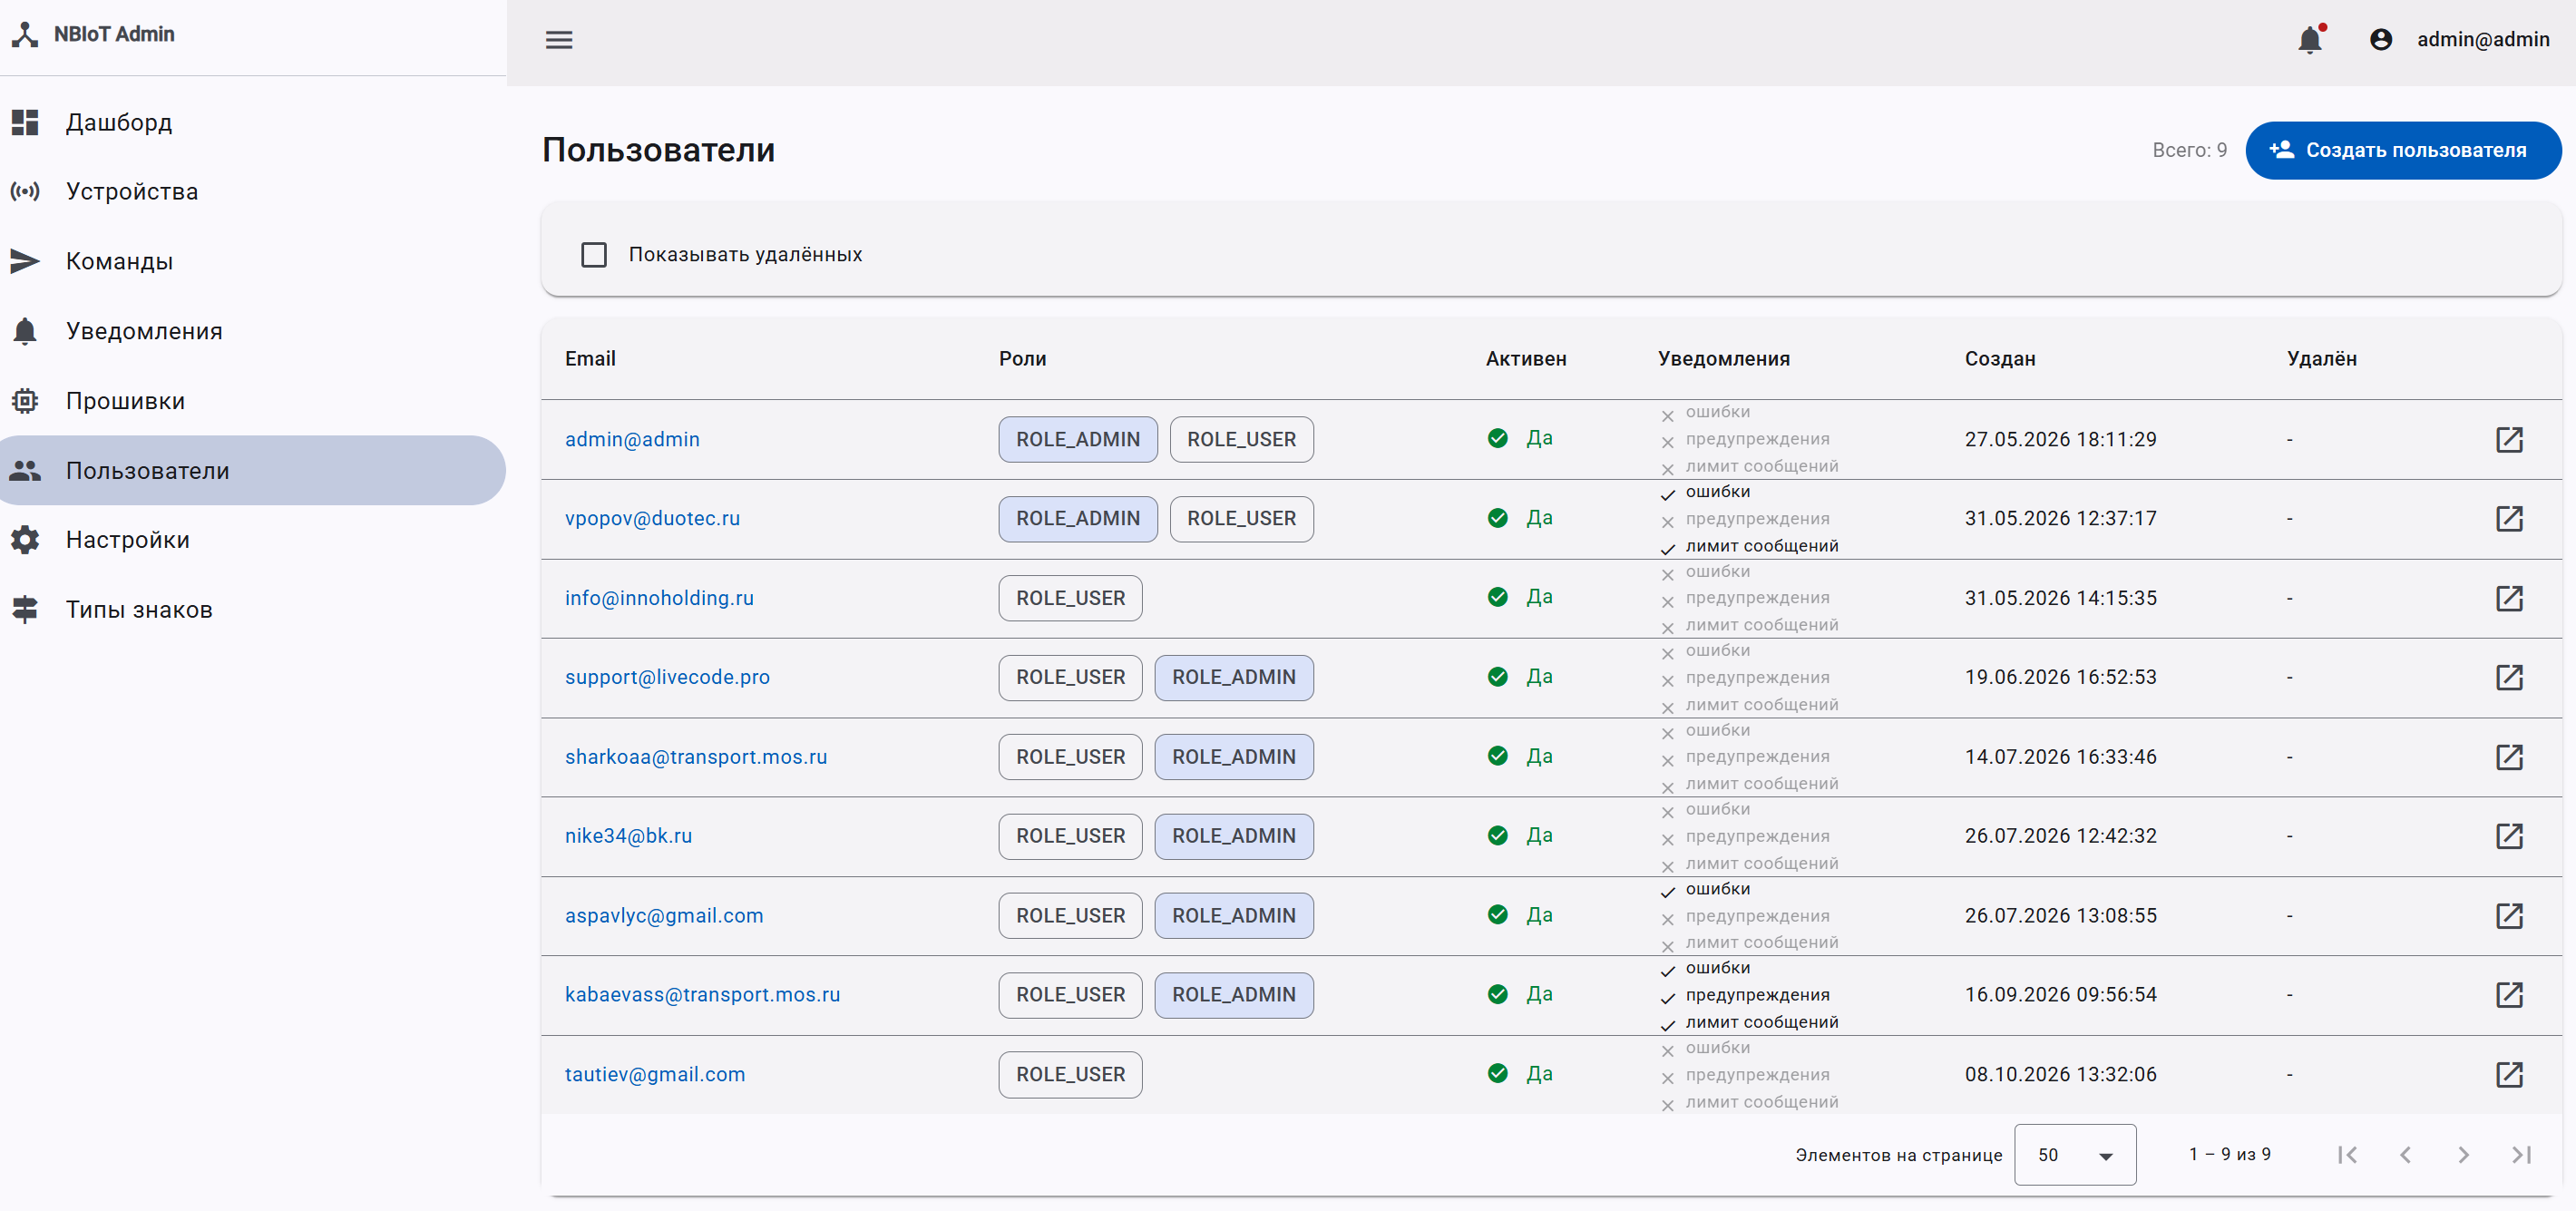Click the Дашборд dashboard icon
Viewport: 2576px width, 1211px height.
[25, 122]
